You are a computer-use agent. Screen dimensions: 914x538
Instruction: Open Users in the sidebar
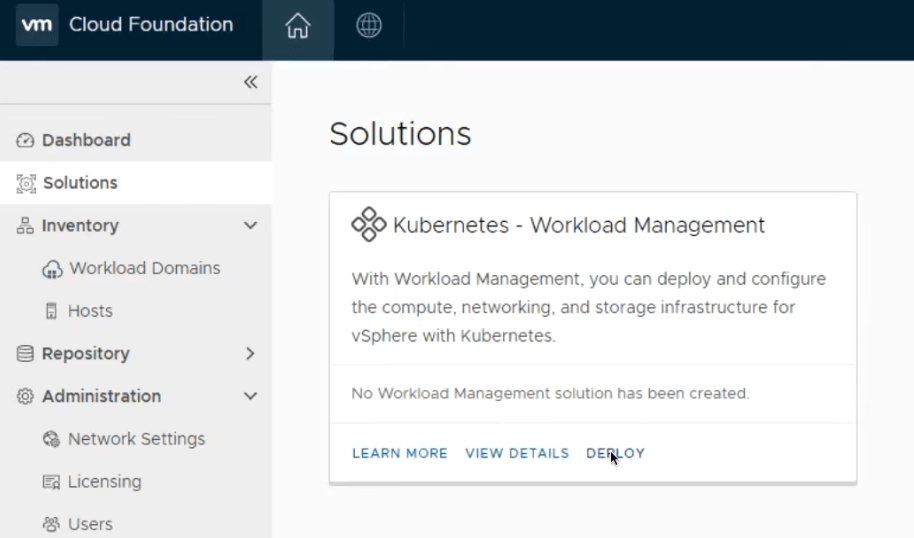pyautogui.click(x=90, y=524)
